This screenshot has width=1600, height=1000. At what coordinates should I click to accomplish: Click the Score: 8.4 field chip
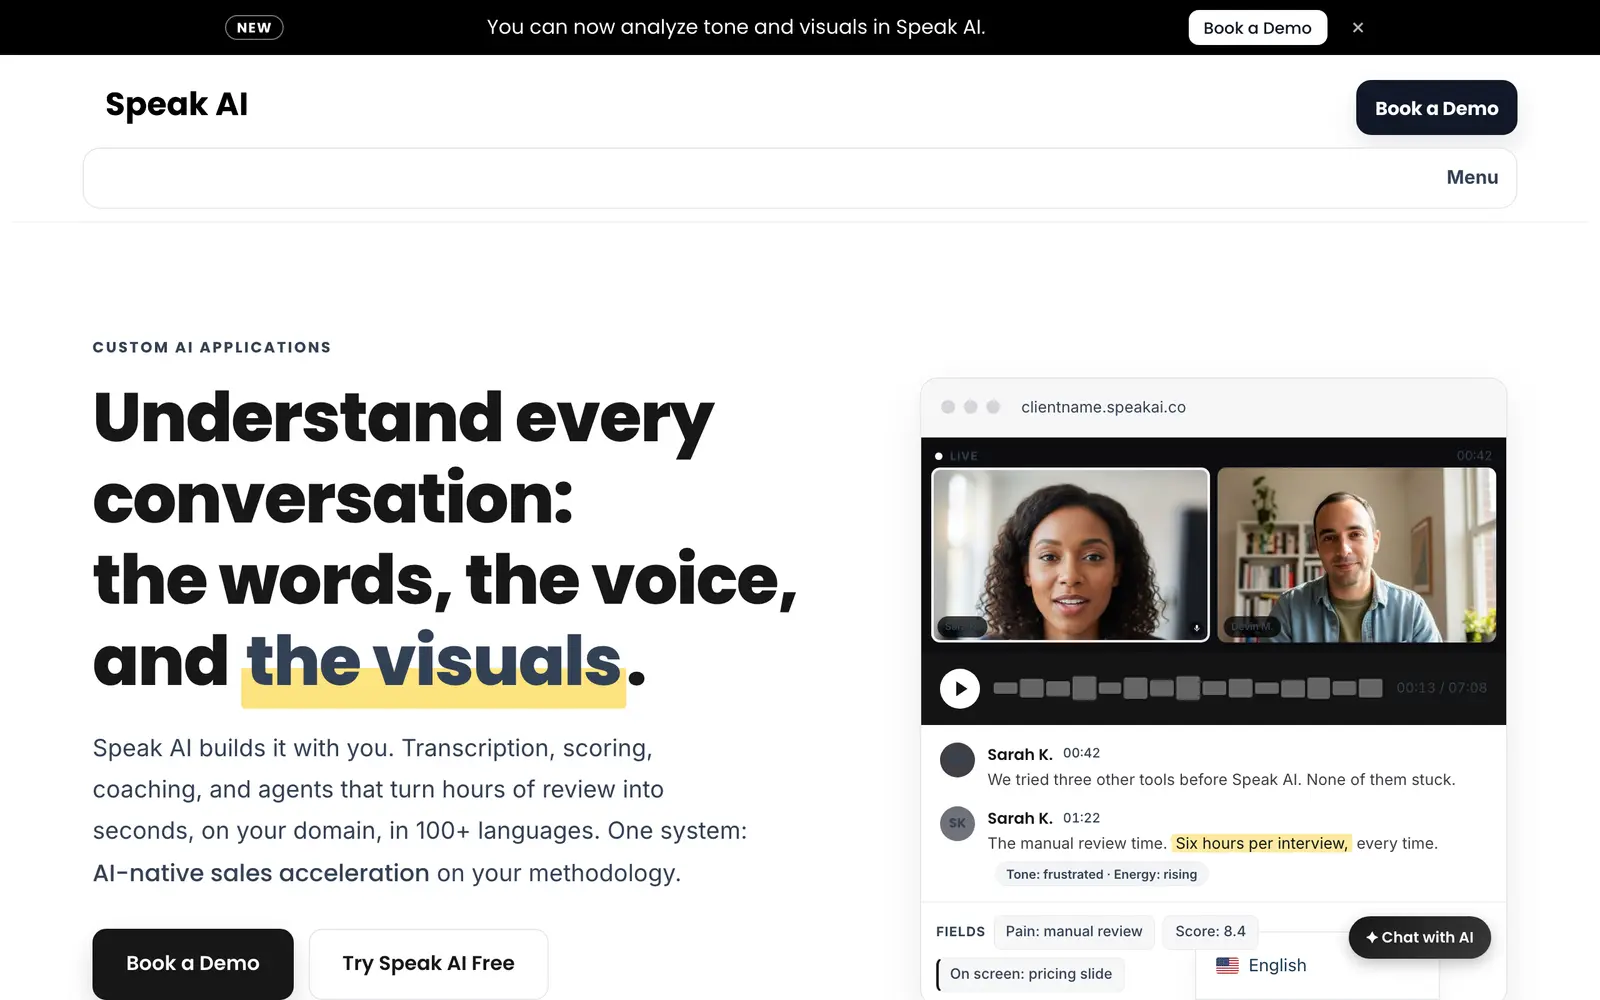click(x=1210, y=931)
